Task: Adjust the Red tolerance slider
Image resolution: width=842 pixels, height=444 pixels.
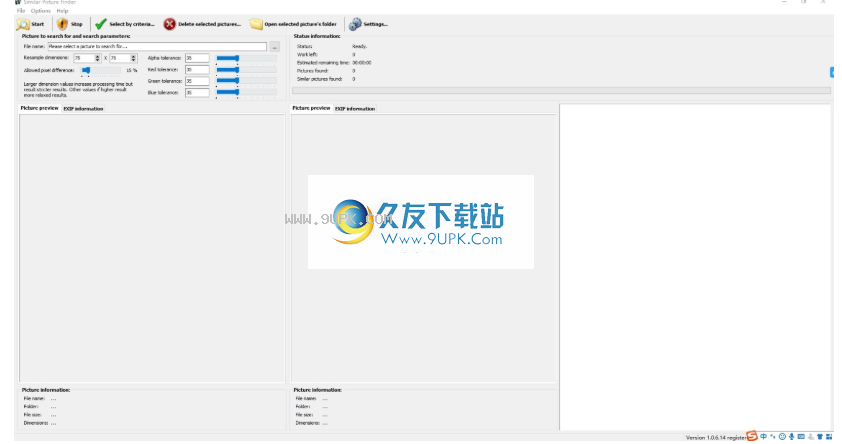Action: tap(246, 70)
